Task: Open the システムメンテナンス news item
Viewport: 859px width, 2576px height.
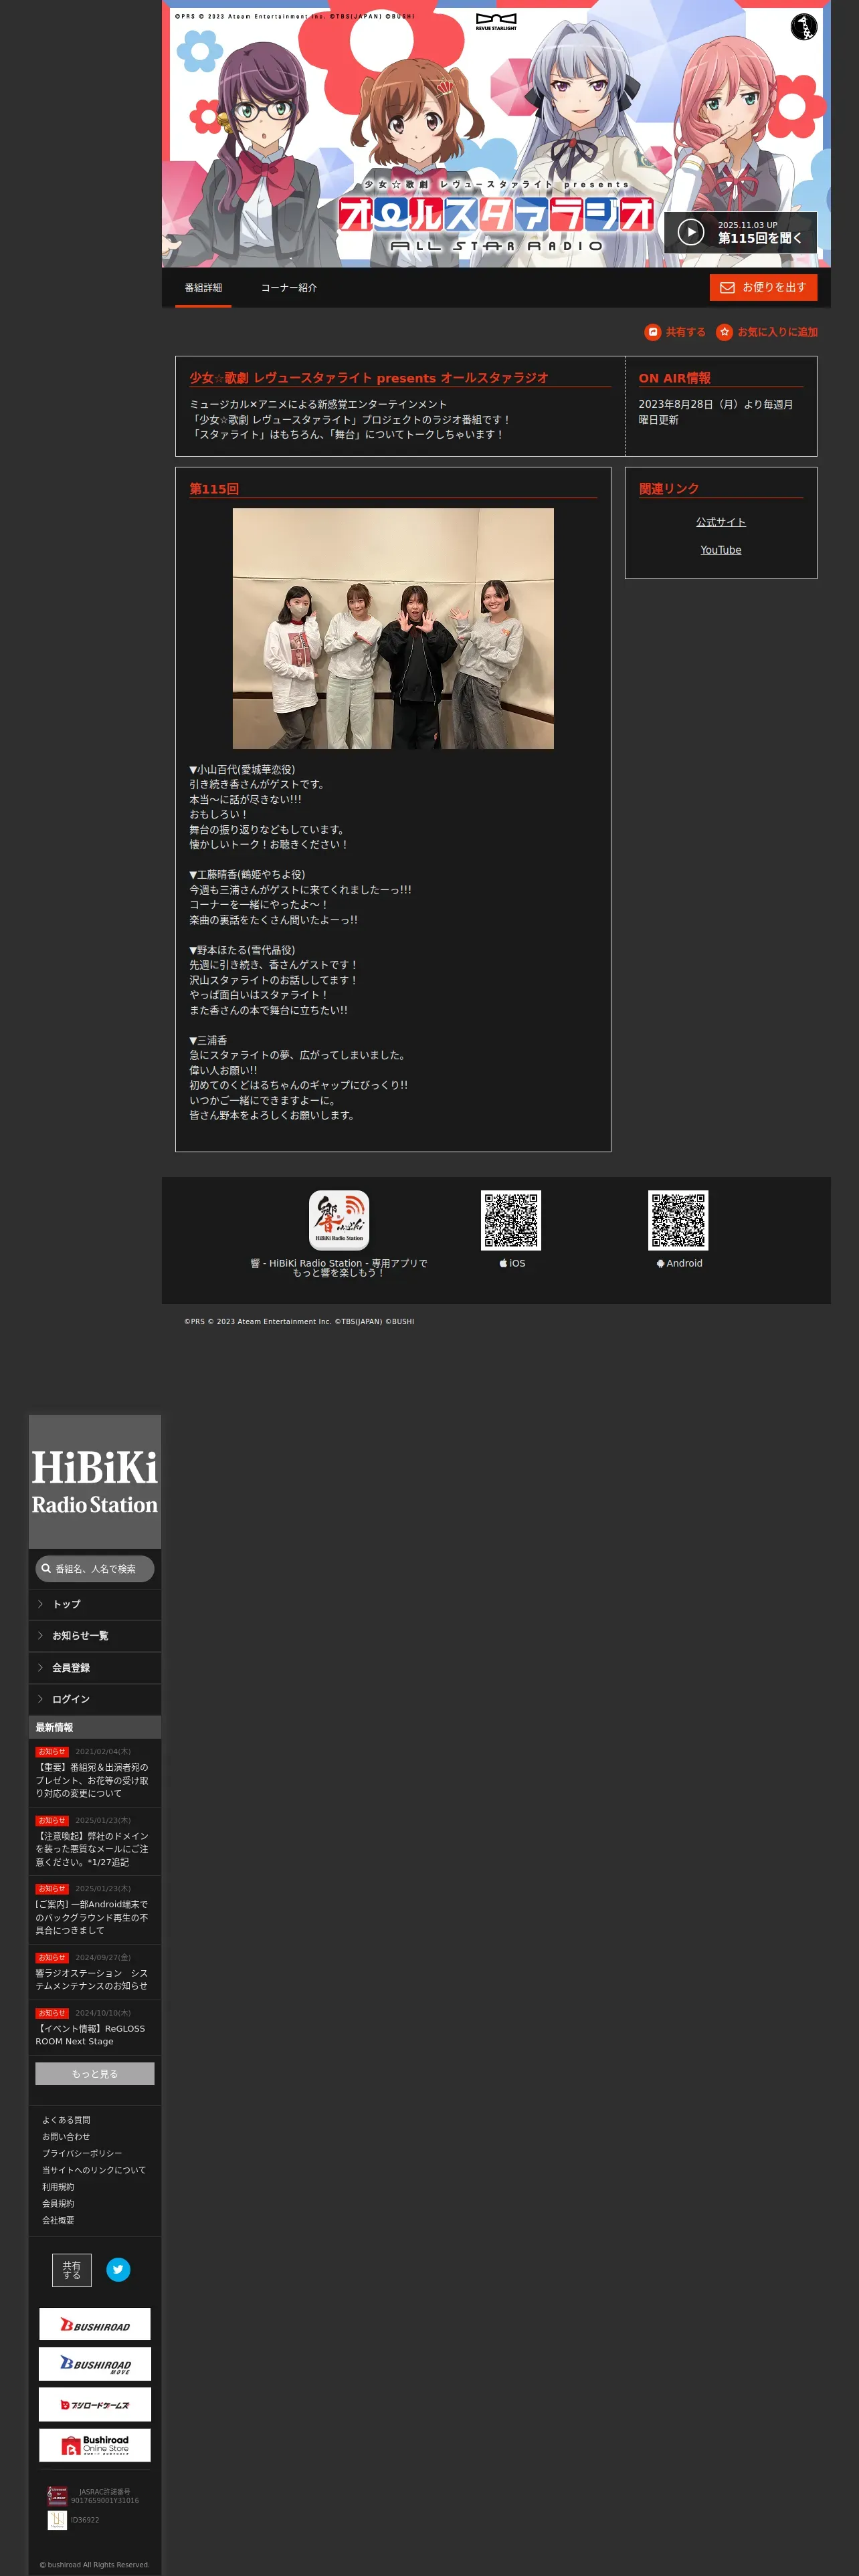Action: [95, 1972]
